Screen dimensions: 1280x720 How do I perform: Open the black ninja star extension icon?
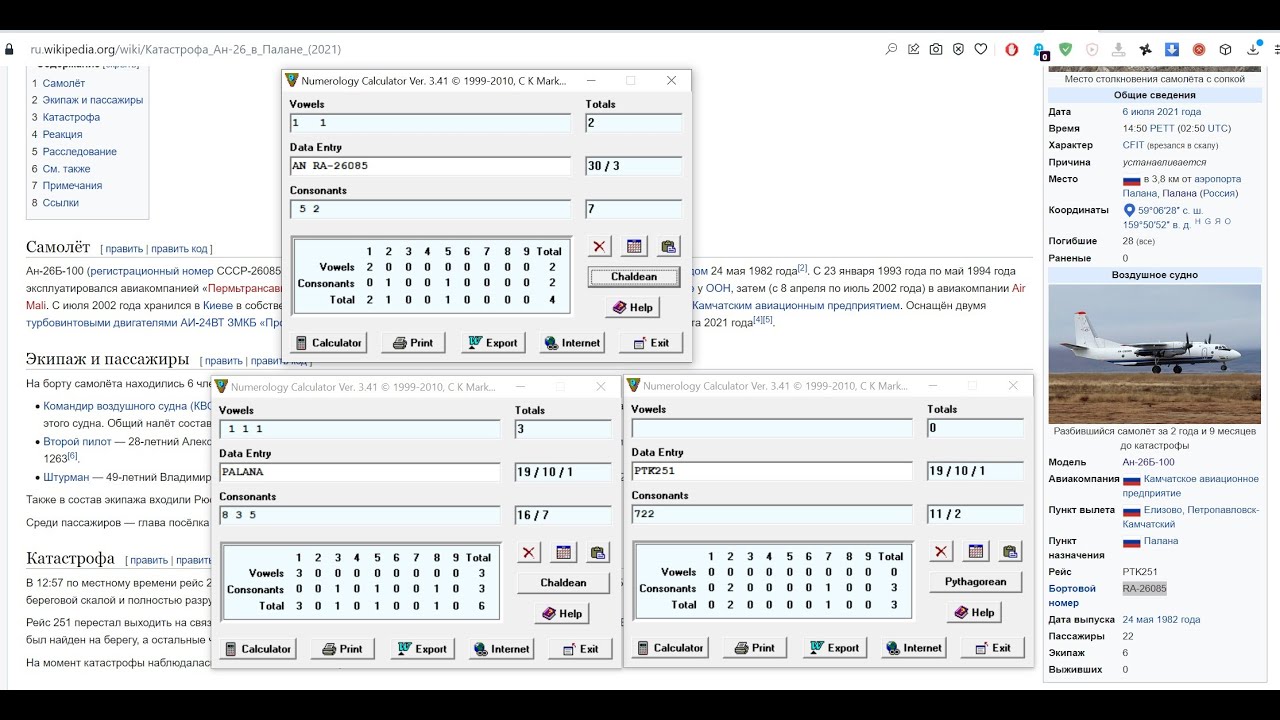point(1146,49)
